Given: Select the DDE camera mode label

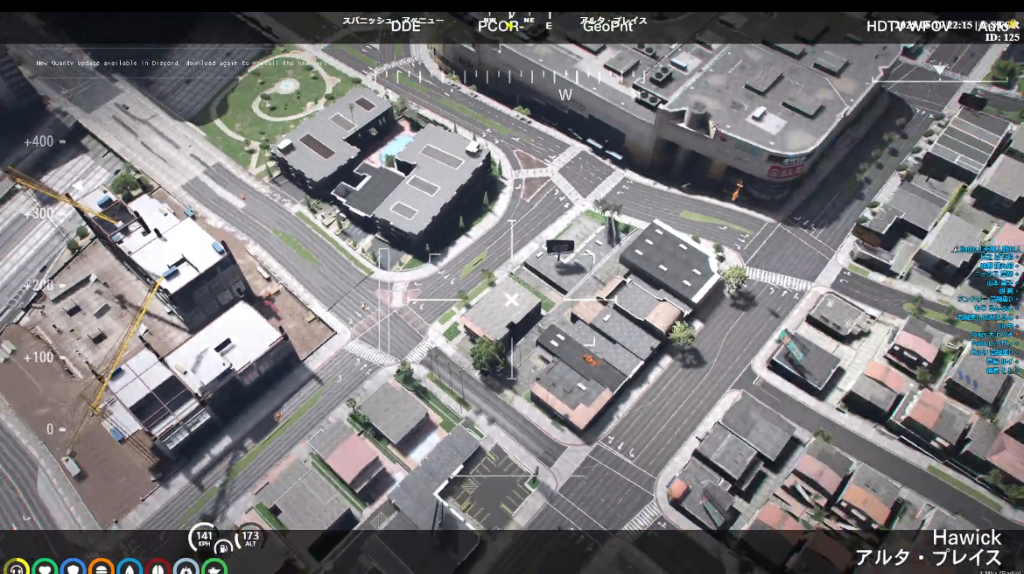Looking at the screenshot, I should click(x=406, y=27).
